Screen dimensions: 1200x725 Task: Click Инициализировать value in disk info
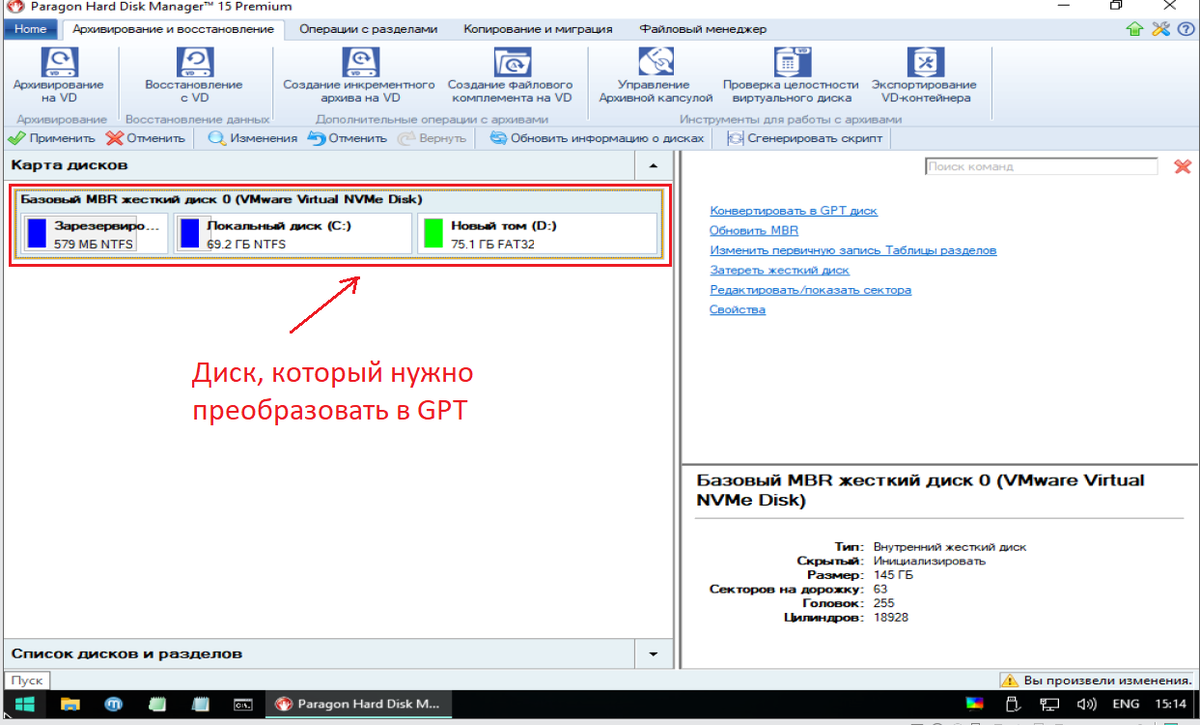pyautogui.click(x=929, y=561)
